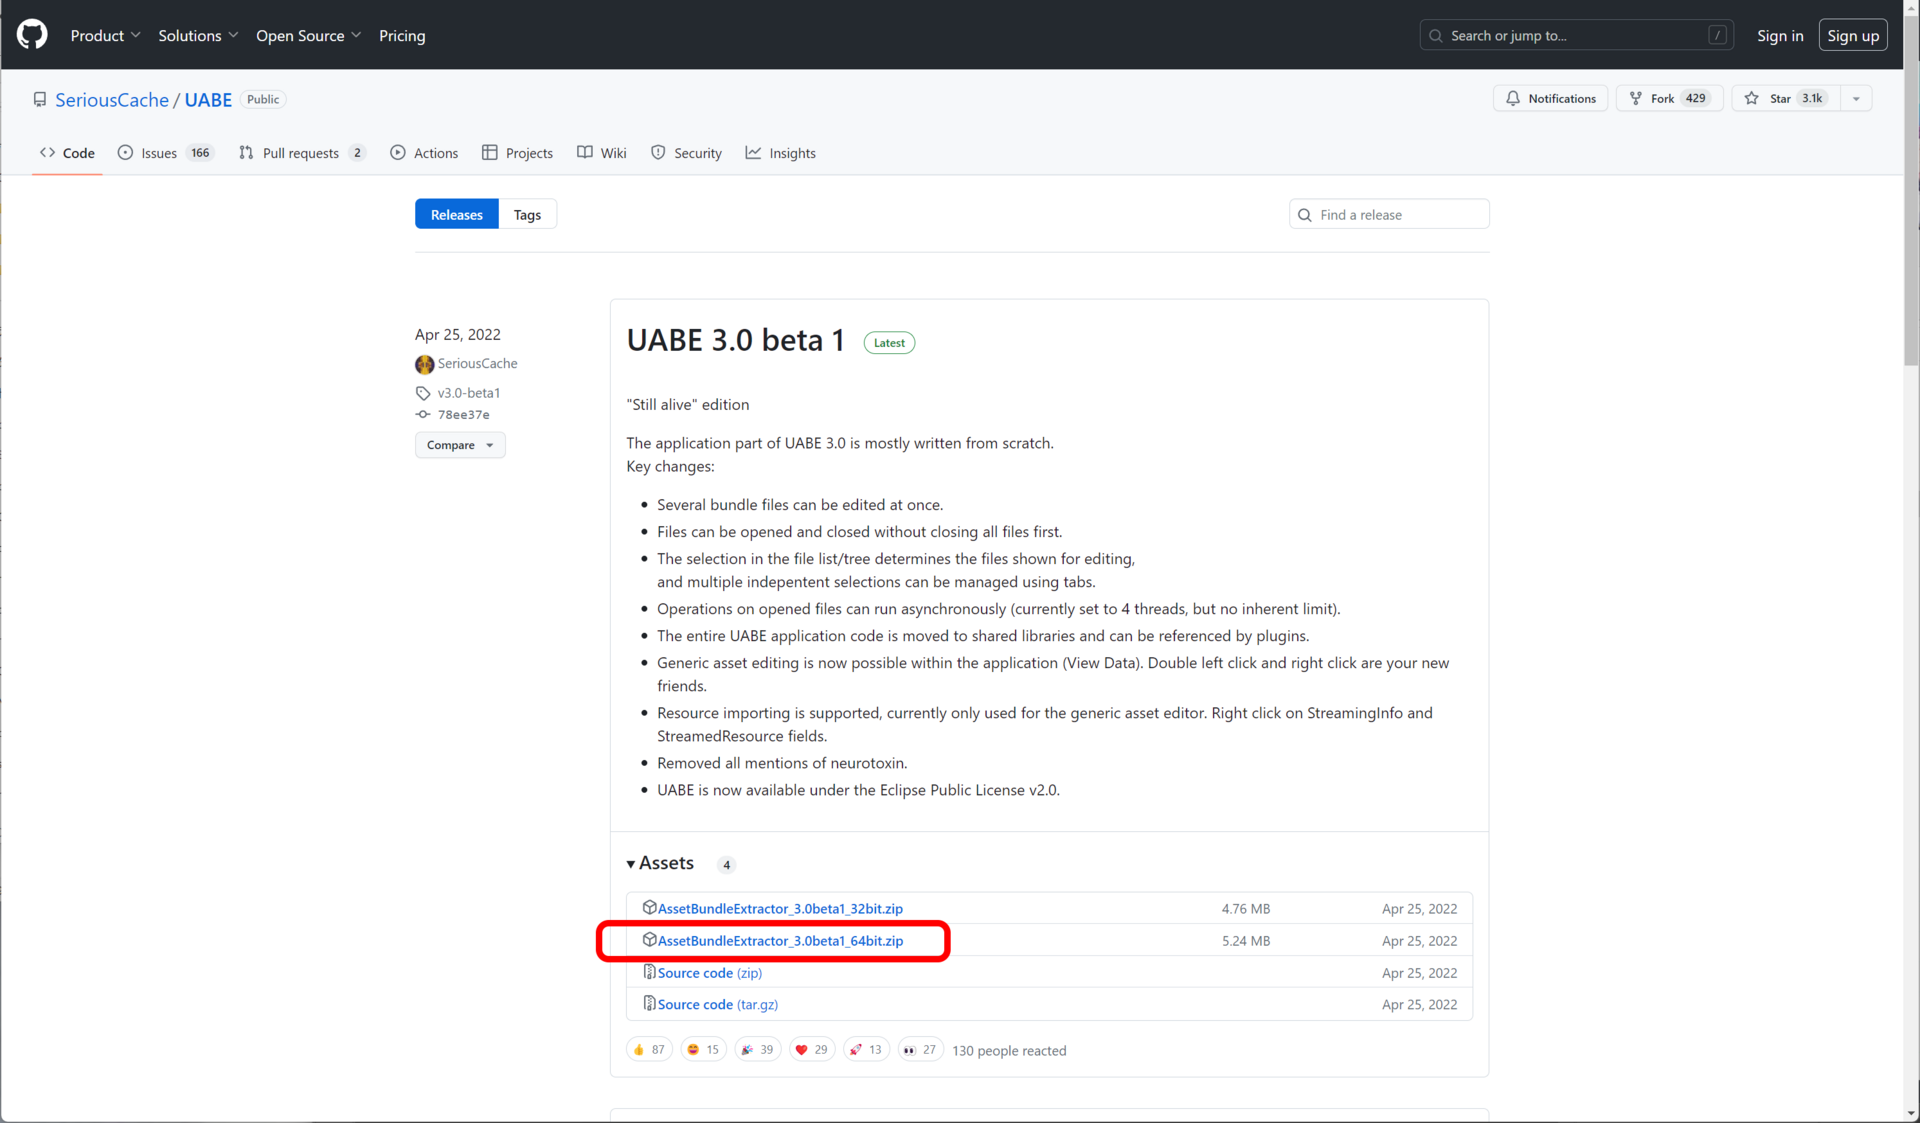Toggle the heart reaction
This screenshot has height=1123, width=1920.
(x=811, y=1049)
